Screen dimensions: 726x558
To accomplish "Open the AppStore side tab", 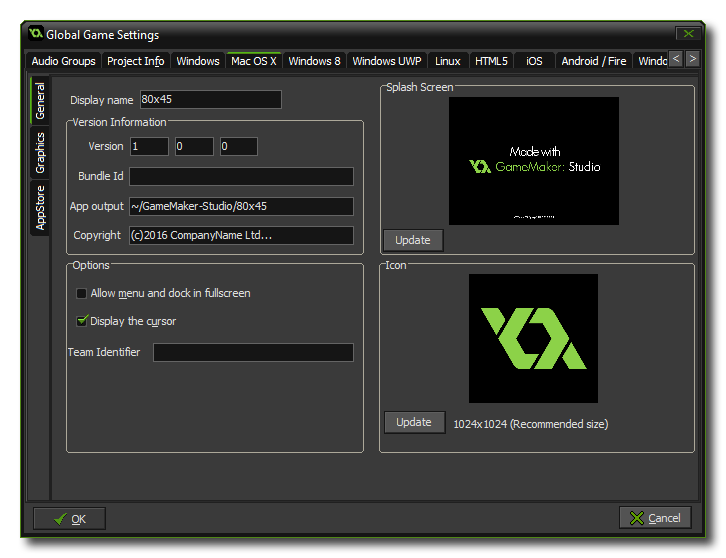I will coord(41,208).
